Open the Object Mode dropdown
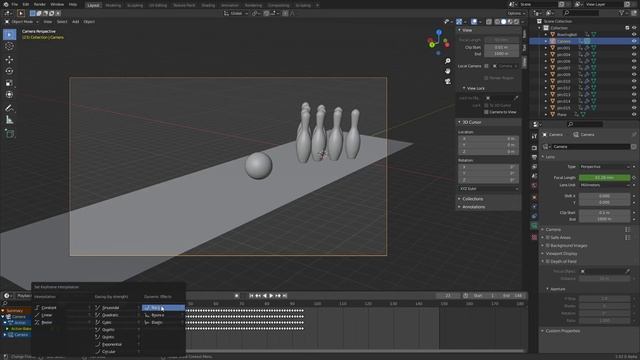The height and width of the screenshot is (360, 640). [x=21, y=22]
